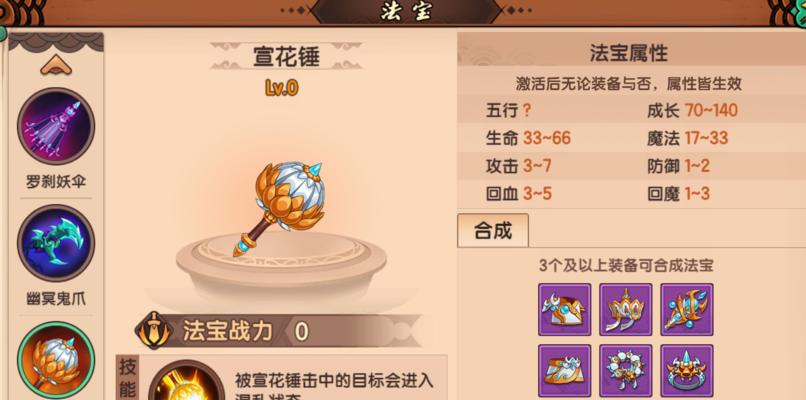Choose the trident weapon equipment slot
Image resolution: width=806 pixels, height=400 pixels.
[687, 310]
